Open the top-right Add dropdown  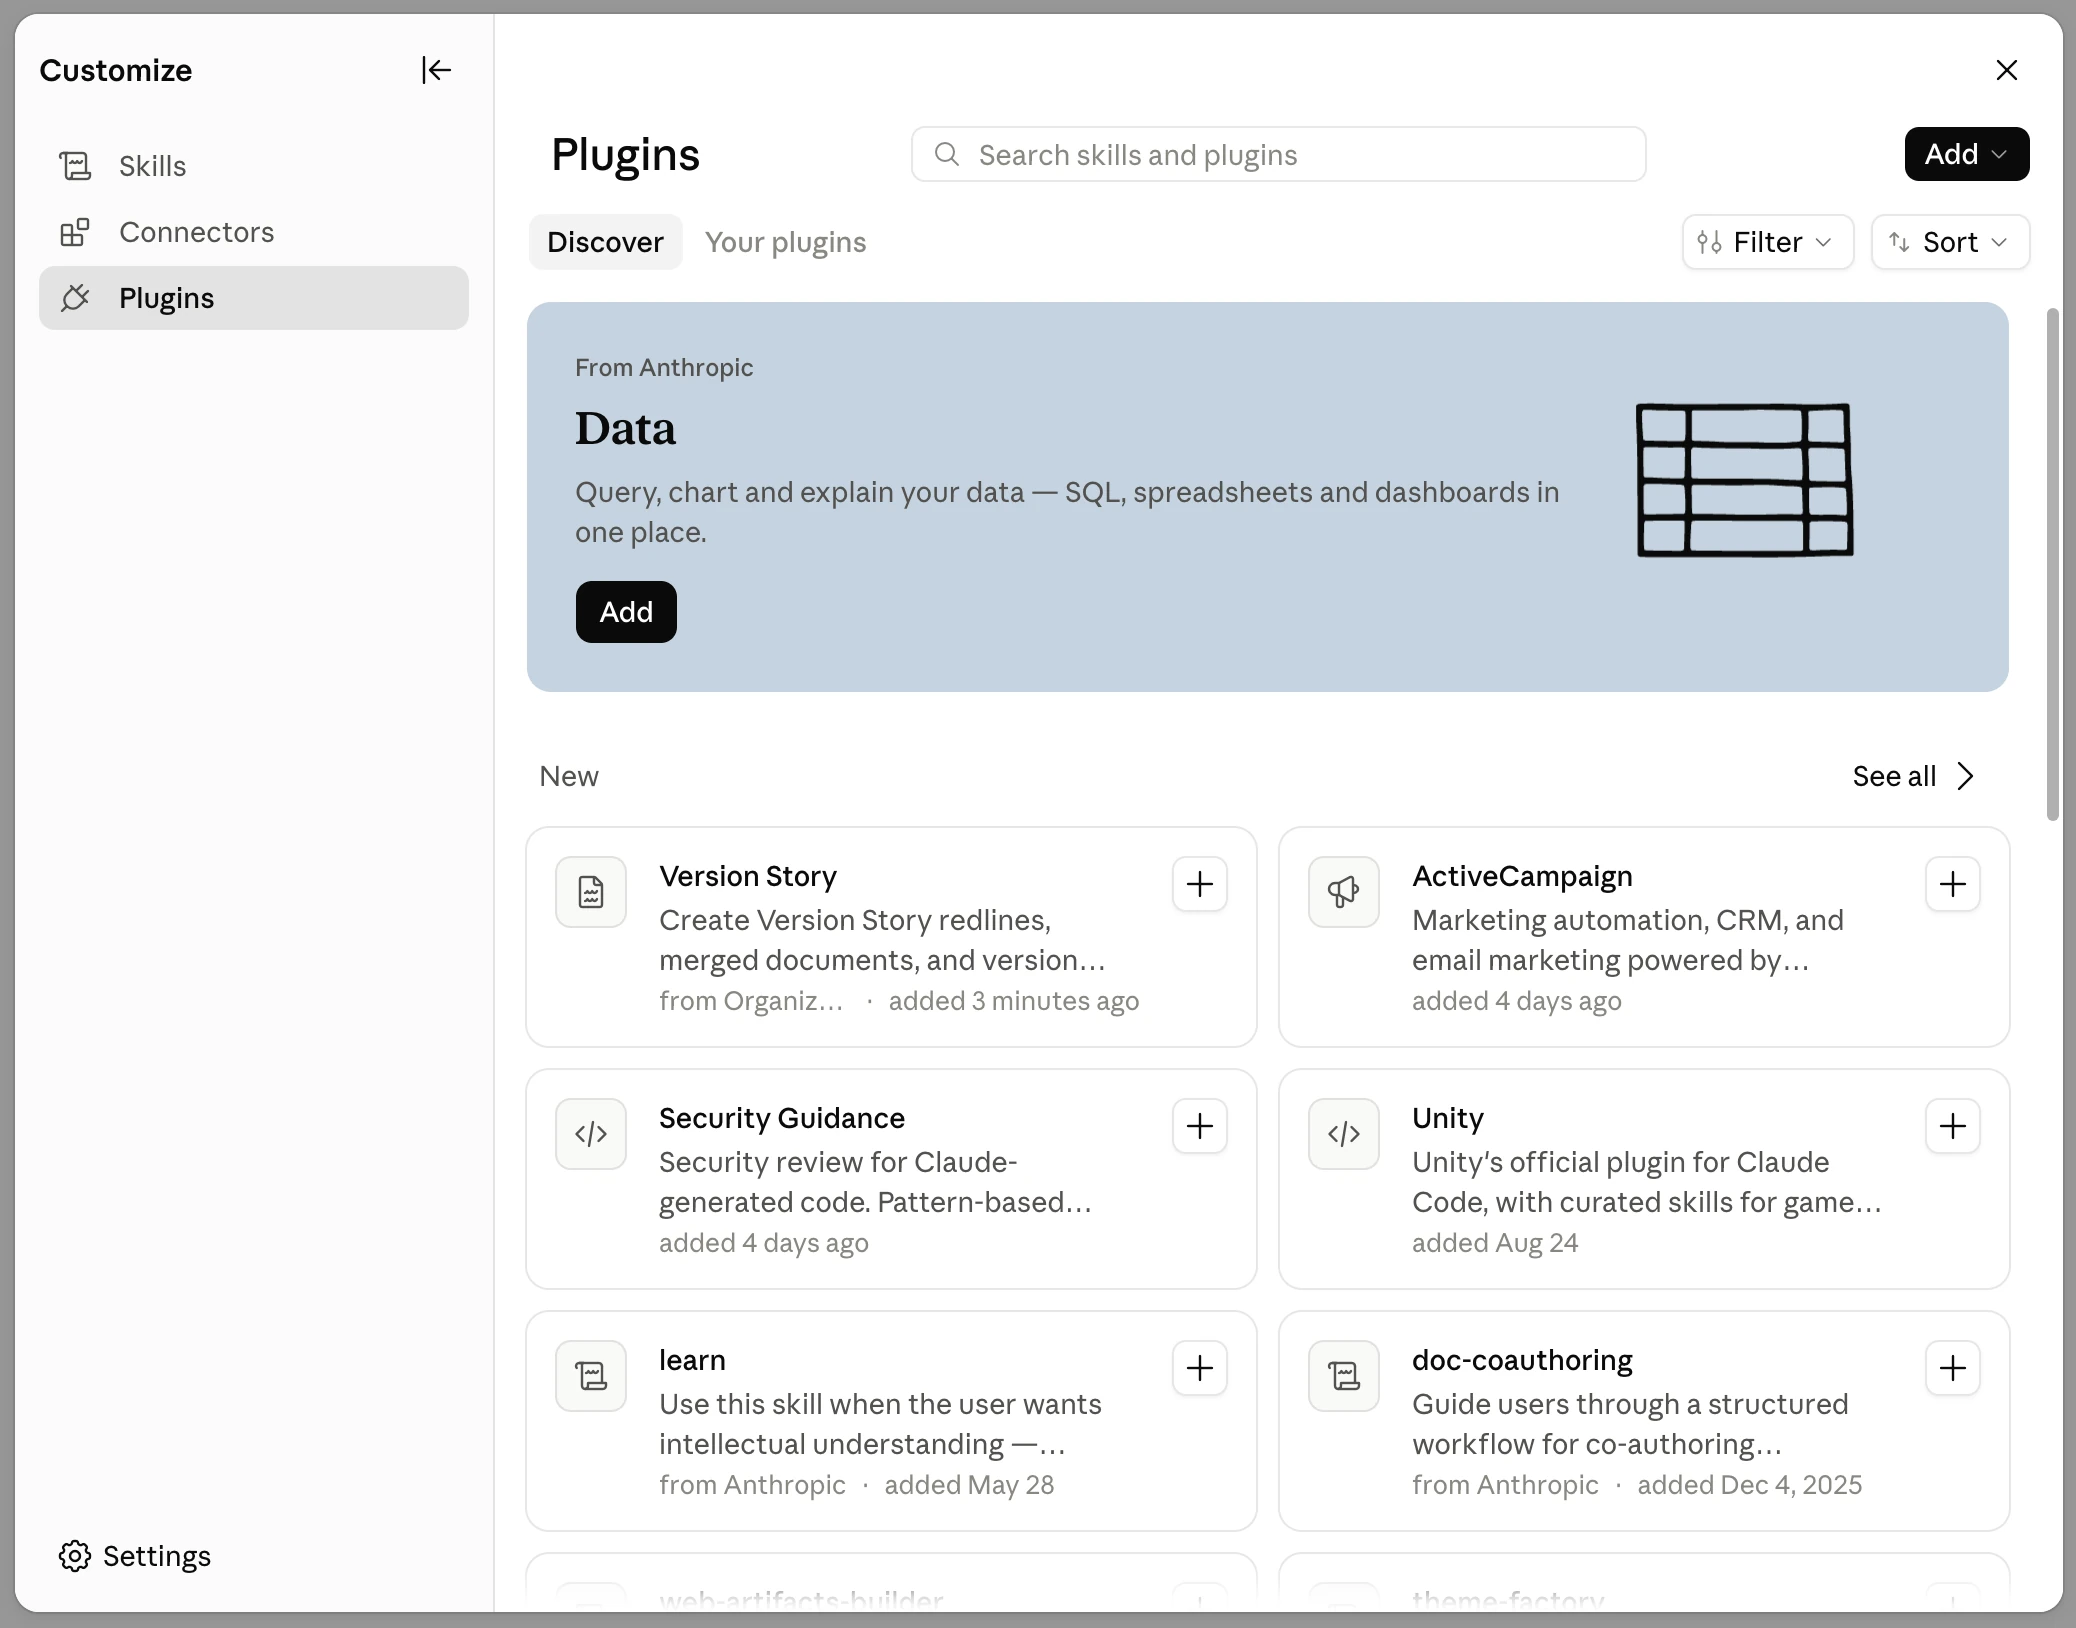1966,154
